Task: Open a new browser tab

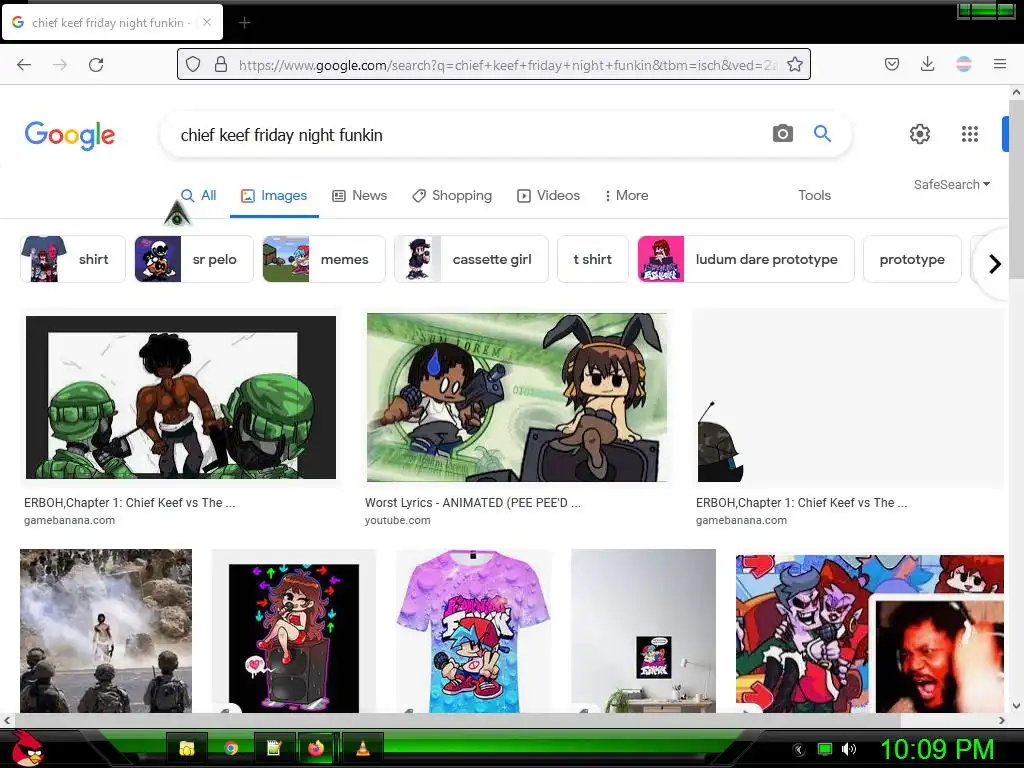Action: point(244,23)
